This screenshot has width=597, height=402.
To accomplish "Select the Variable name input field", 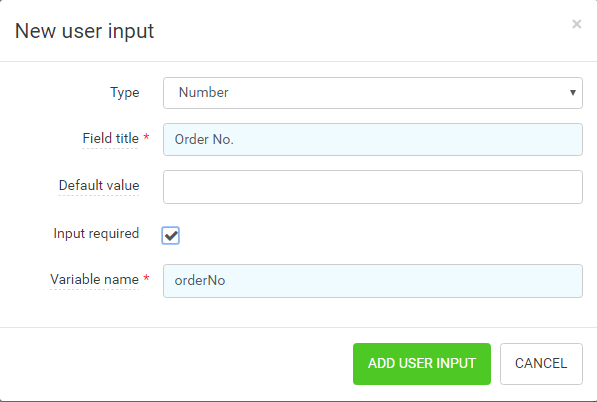I will click(x=373, y=281).
